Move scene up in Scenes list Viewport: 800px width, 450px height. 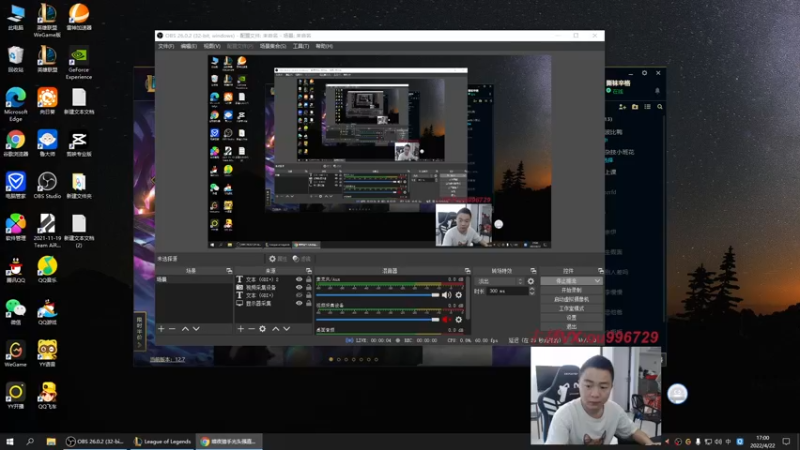coord(185,329)
